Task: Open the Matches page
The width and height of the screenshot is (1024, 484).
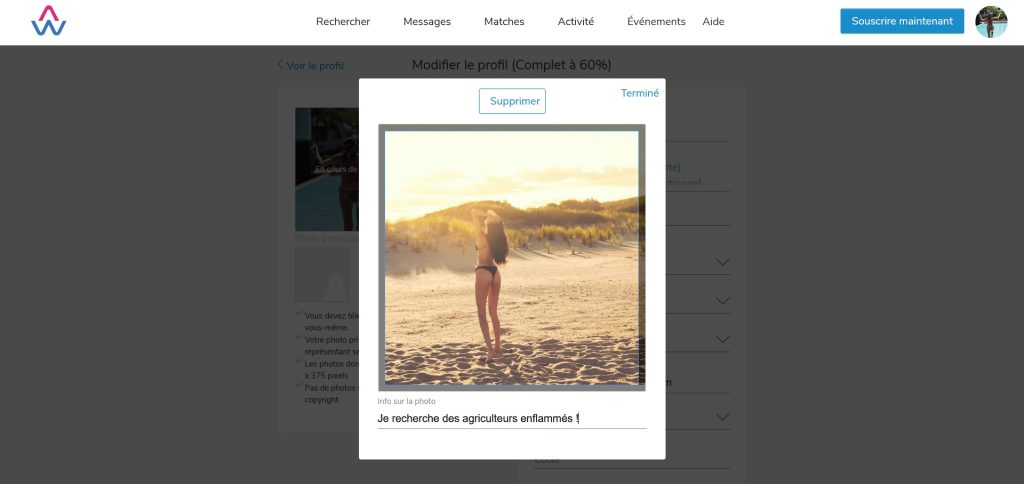Action: tap(504, 22)
